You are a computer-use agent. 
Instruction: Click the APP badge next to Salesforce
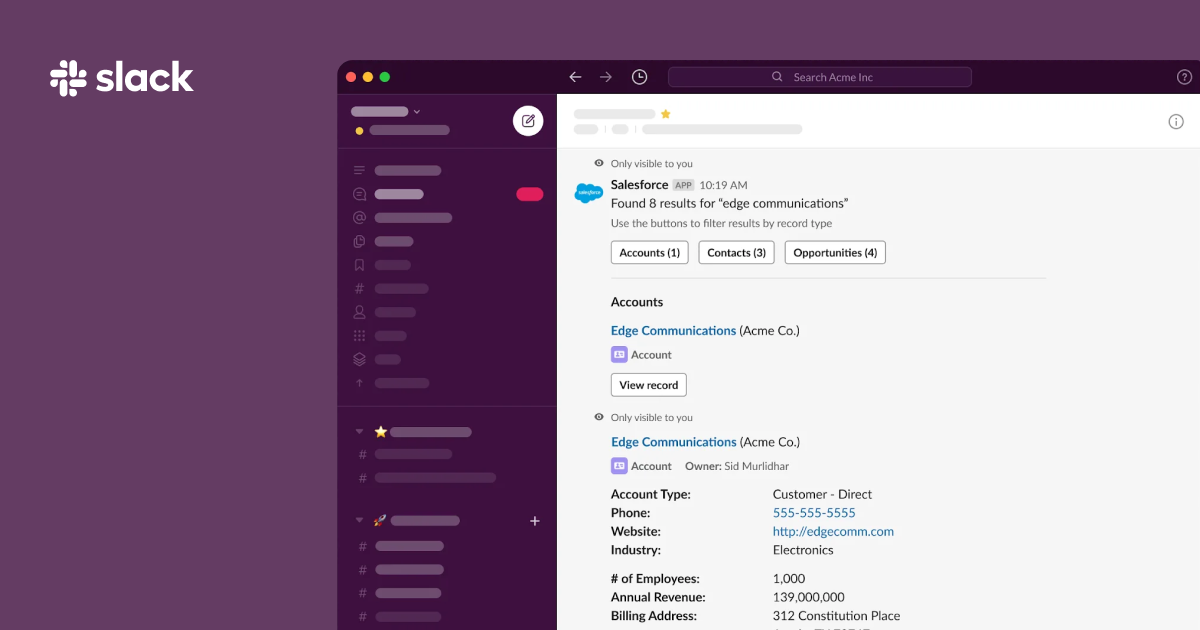tap(683, 185)
